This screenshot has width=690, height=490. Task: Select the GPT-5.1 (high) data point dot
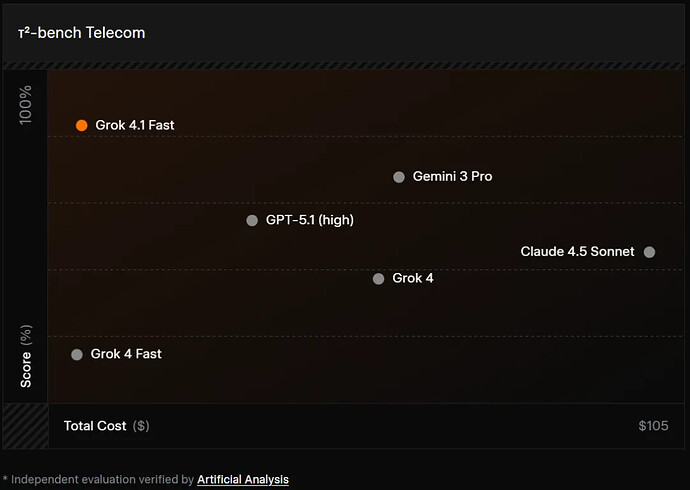pos(252,220)
